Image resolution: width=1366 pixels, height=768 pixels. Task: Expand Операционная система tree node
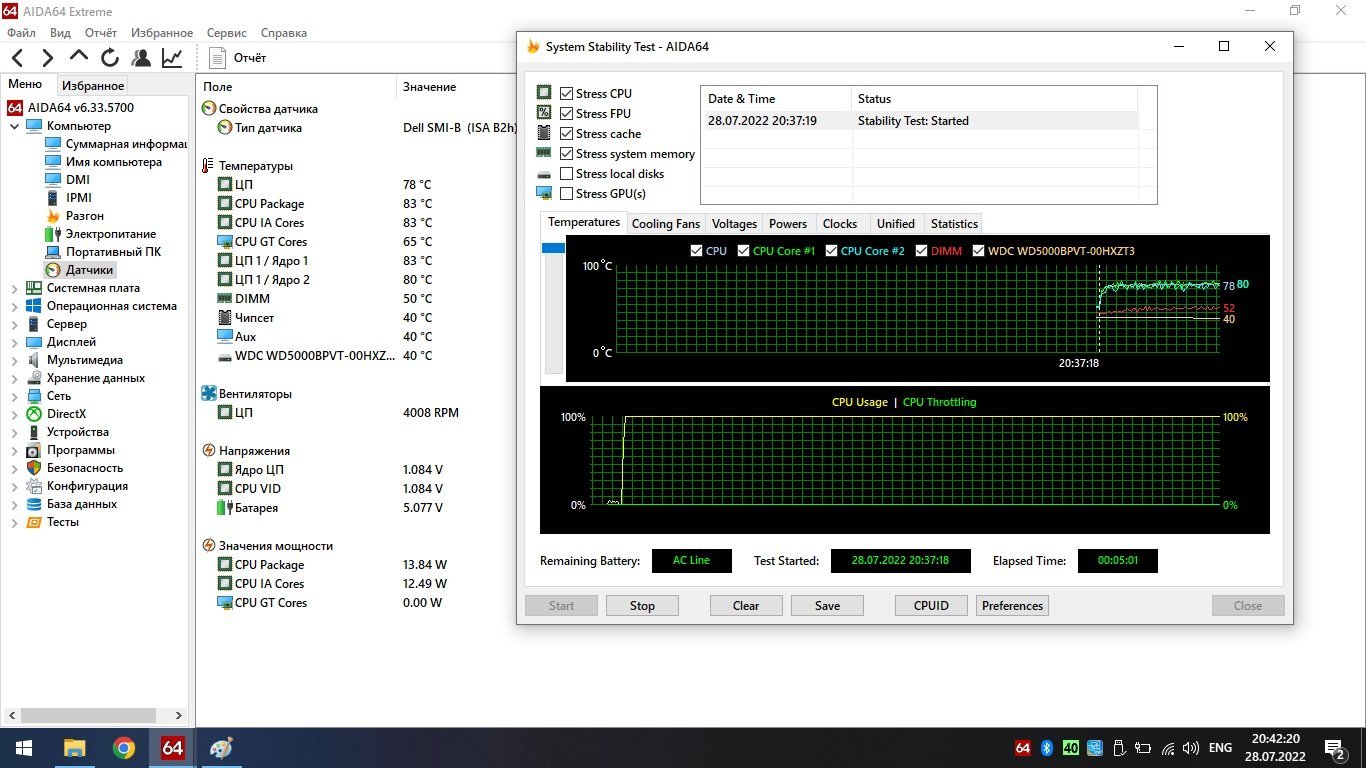(14, 306)
